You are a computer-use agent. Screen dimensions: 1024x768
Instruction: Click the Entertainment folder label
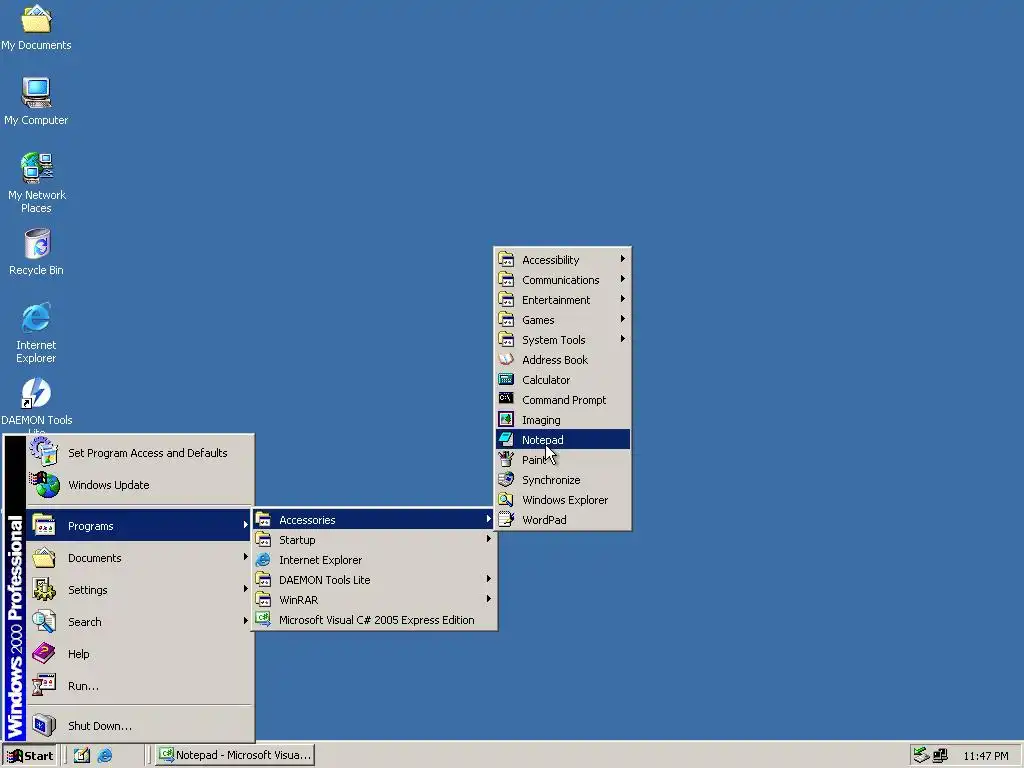click(556, 300)
